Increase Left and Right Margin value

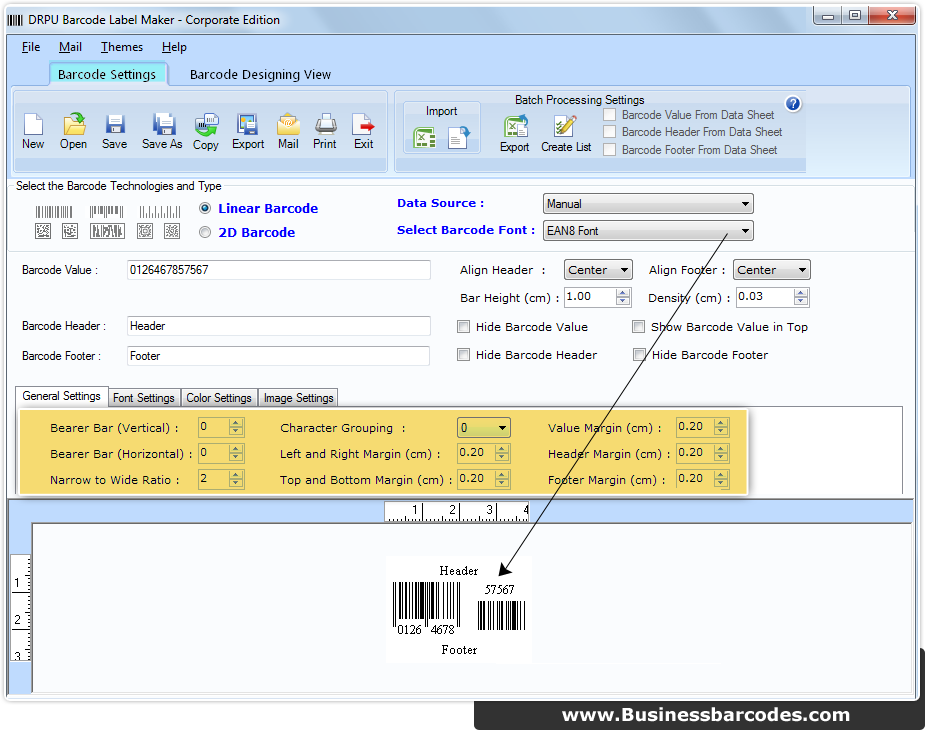[x=502, y=449]
